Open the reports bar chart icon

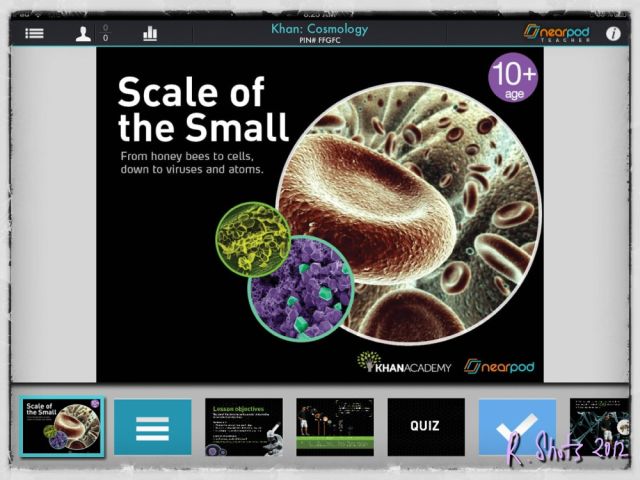pyautogui.click(x=150, y=33)
